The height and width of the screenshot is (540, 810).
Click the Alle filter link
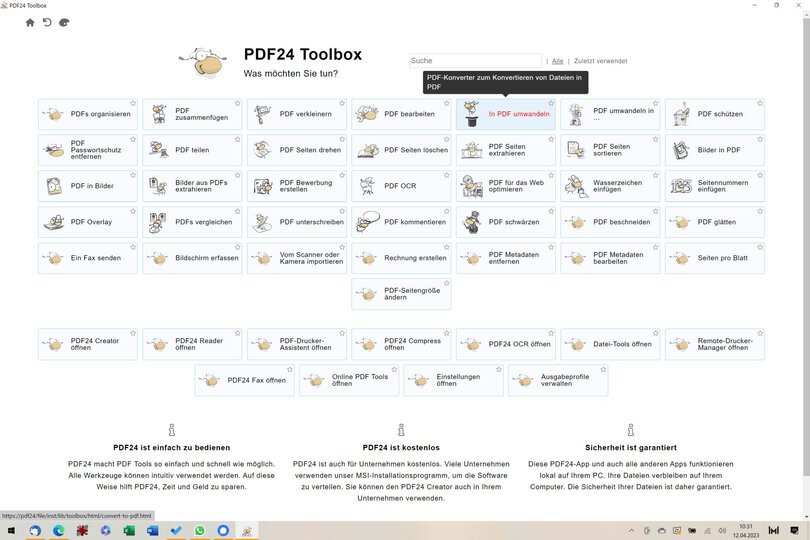click(557, 61)
